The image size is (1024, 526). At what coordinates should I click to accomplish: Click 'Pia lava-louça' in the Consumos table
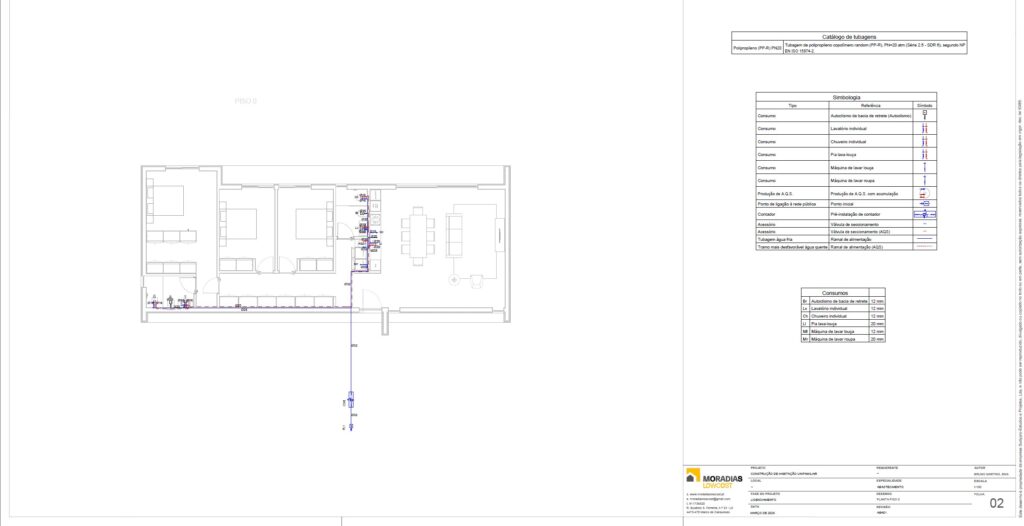coord(824,324)
